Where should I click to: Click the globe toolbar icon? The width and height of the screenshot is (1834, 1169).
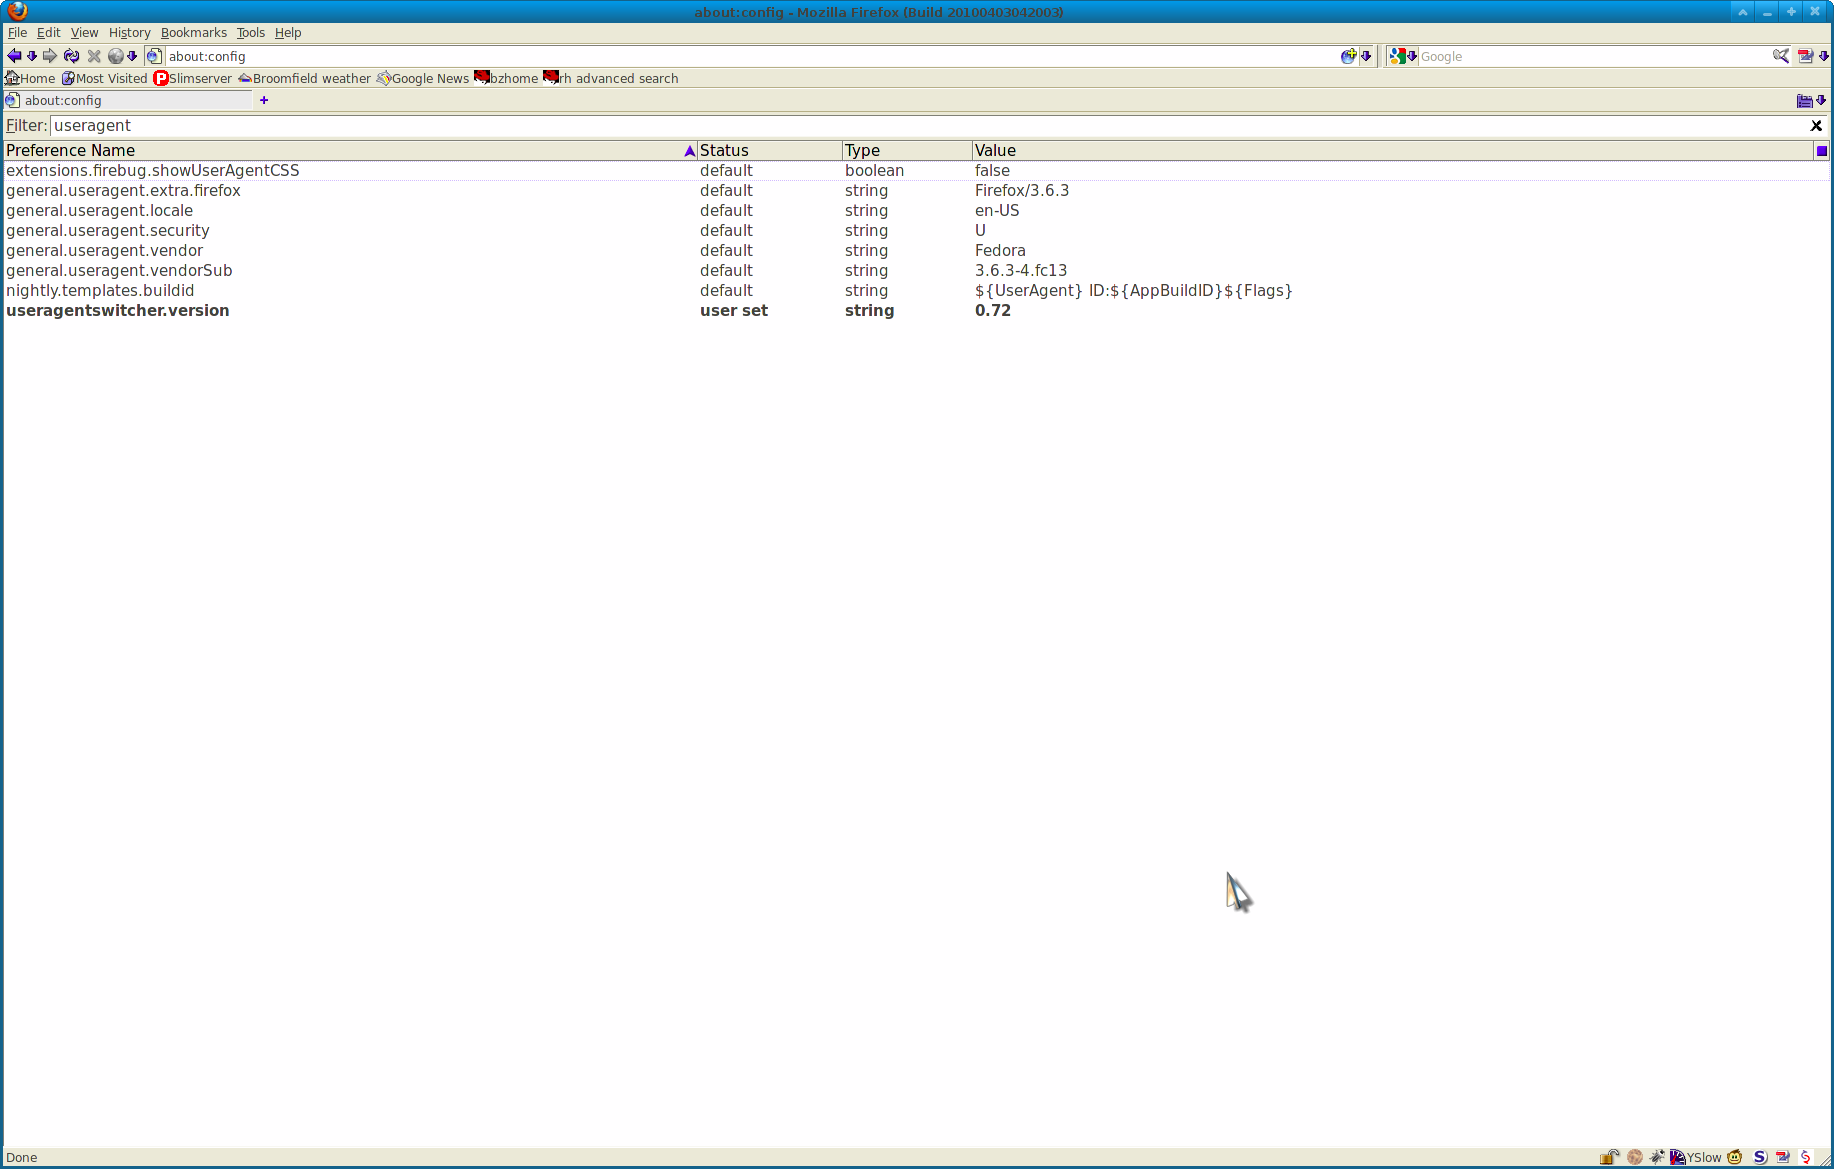tap(116, 56)
